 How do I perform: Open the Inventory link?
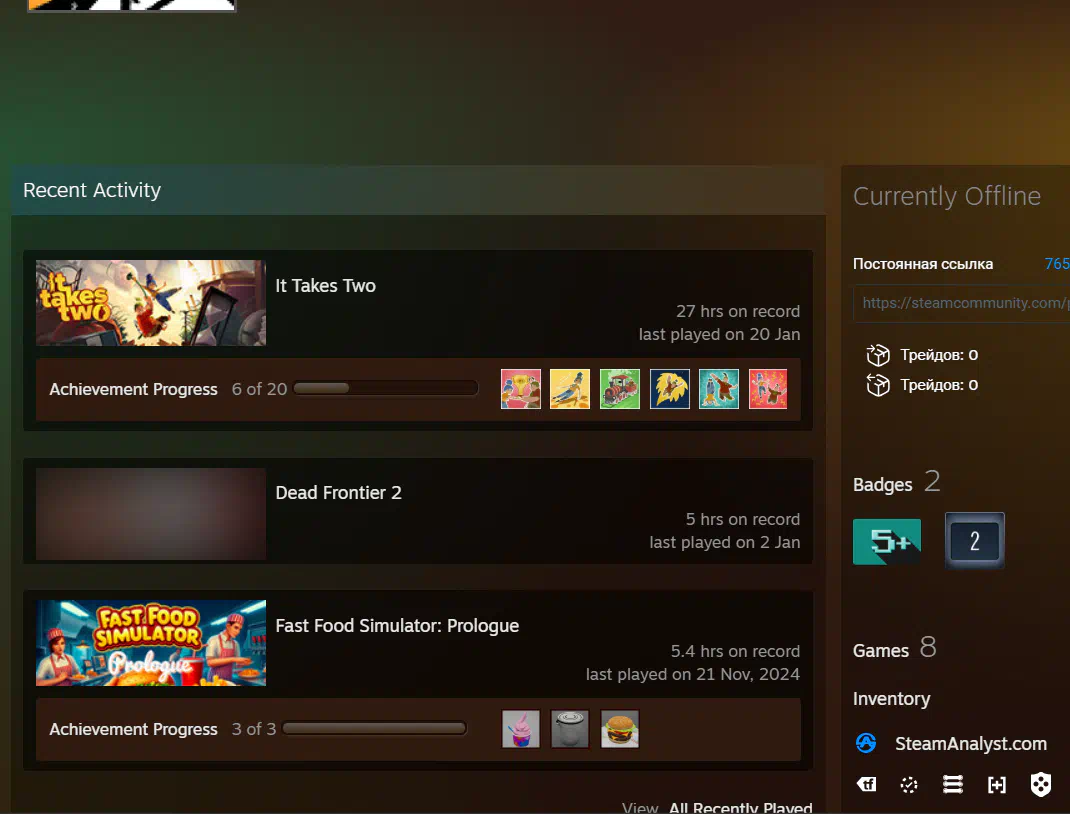891,699
